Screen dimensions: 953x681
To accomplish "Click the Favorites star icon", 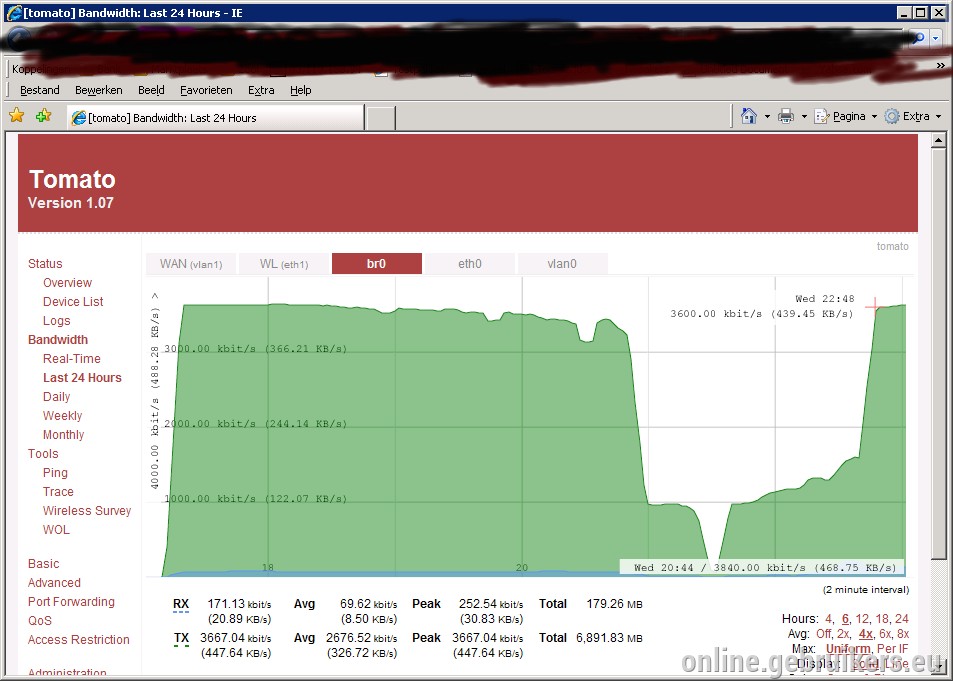I will pos(16,115).
